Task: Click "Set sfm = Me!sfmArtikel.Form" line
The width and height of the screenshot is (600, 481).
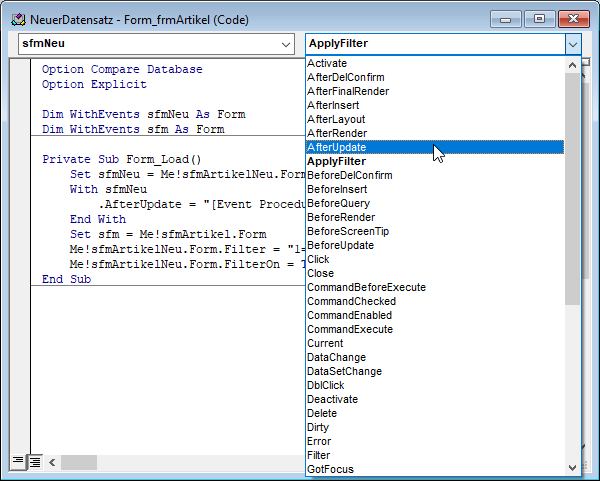Action: [x=168, y=234]
